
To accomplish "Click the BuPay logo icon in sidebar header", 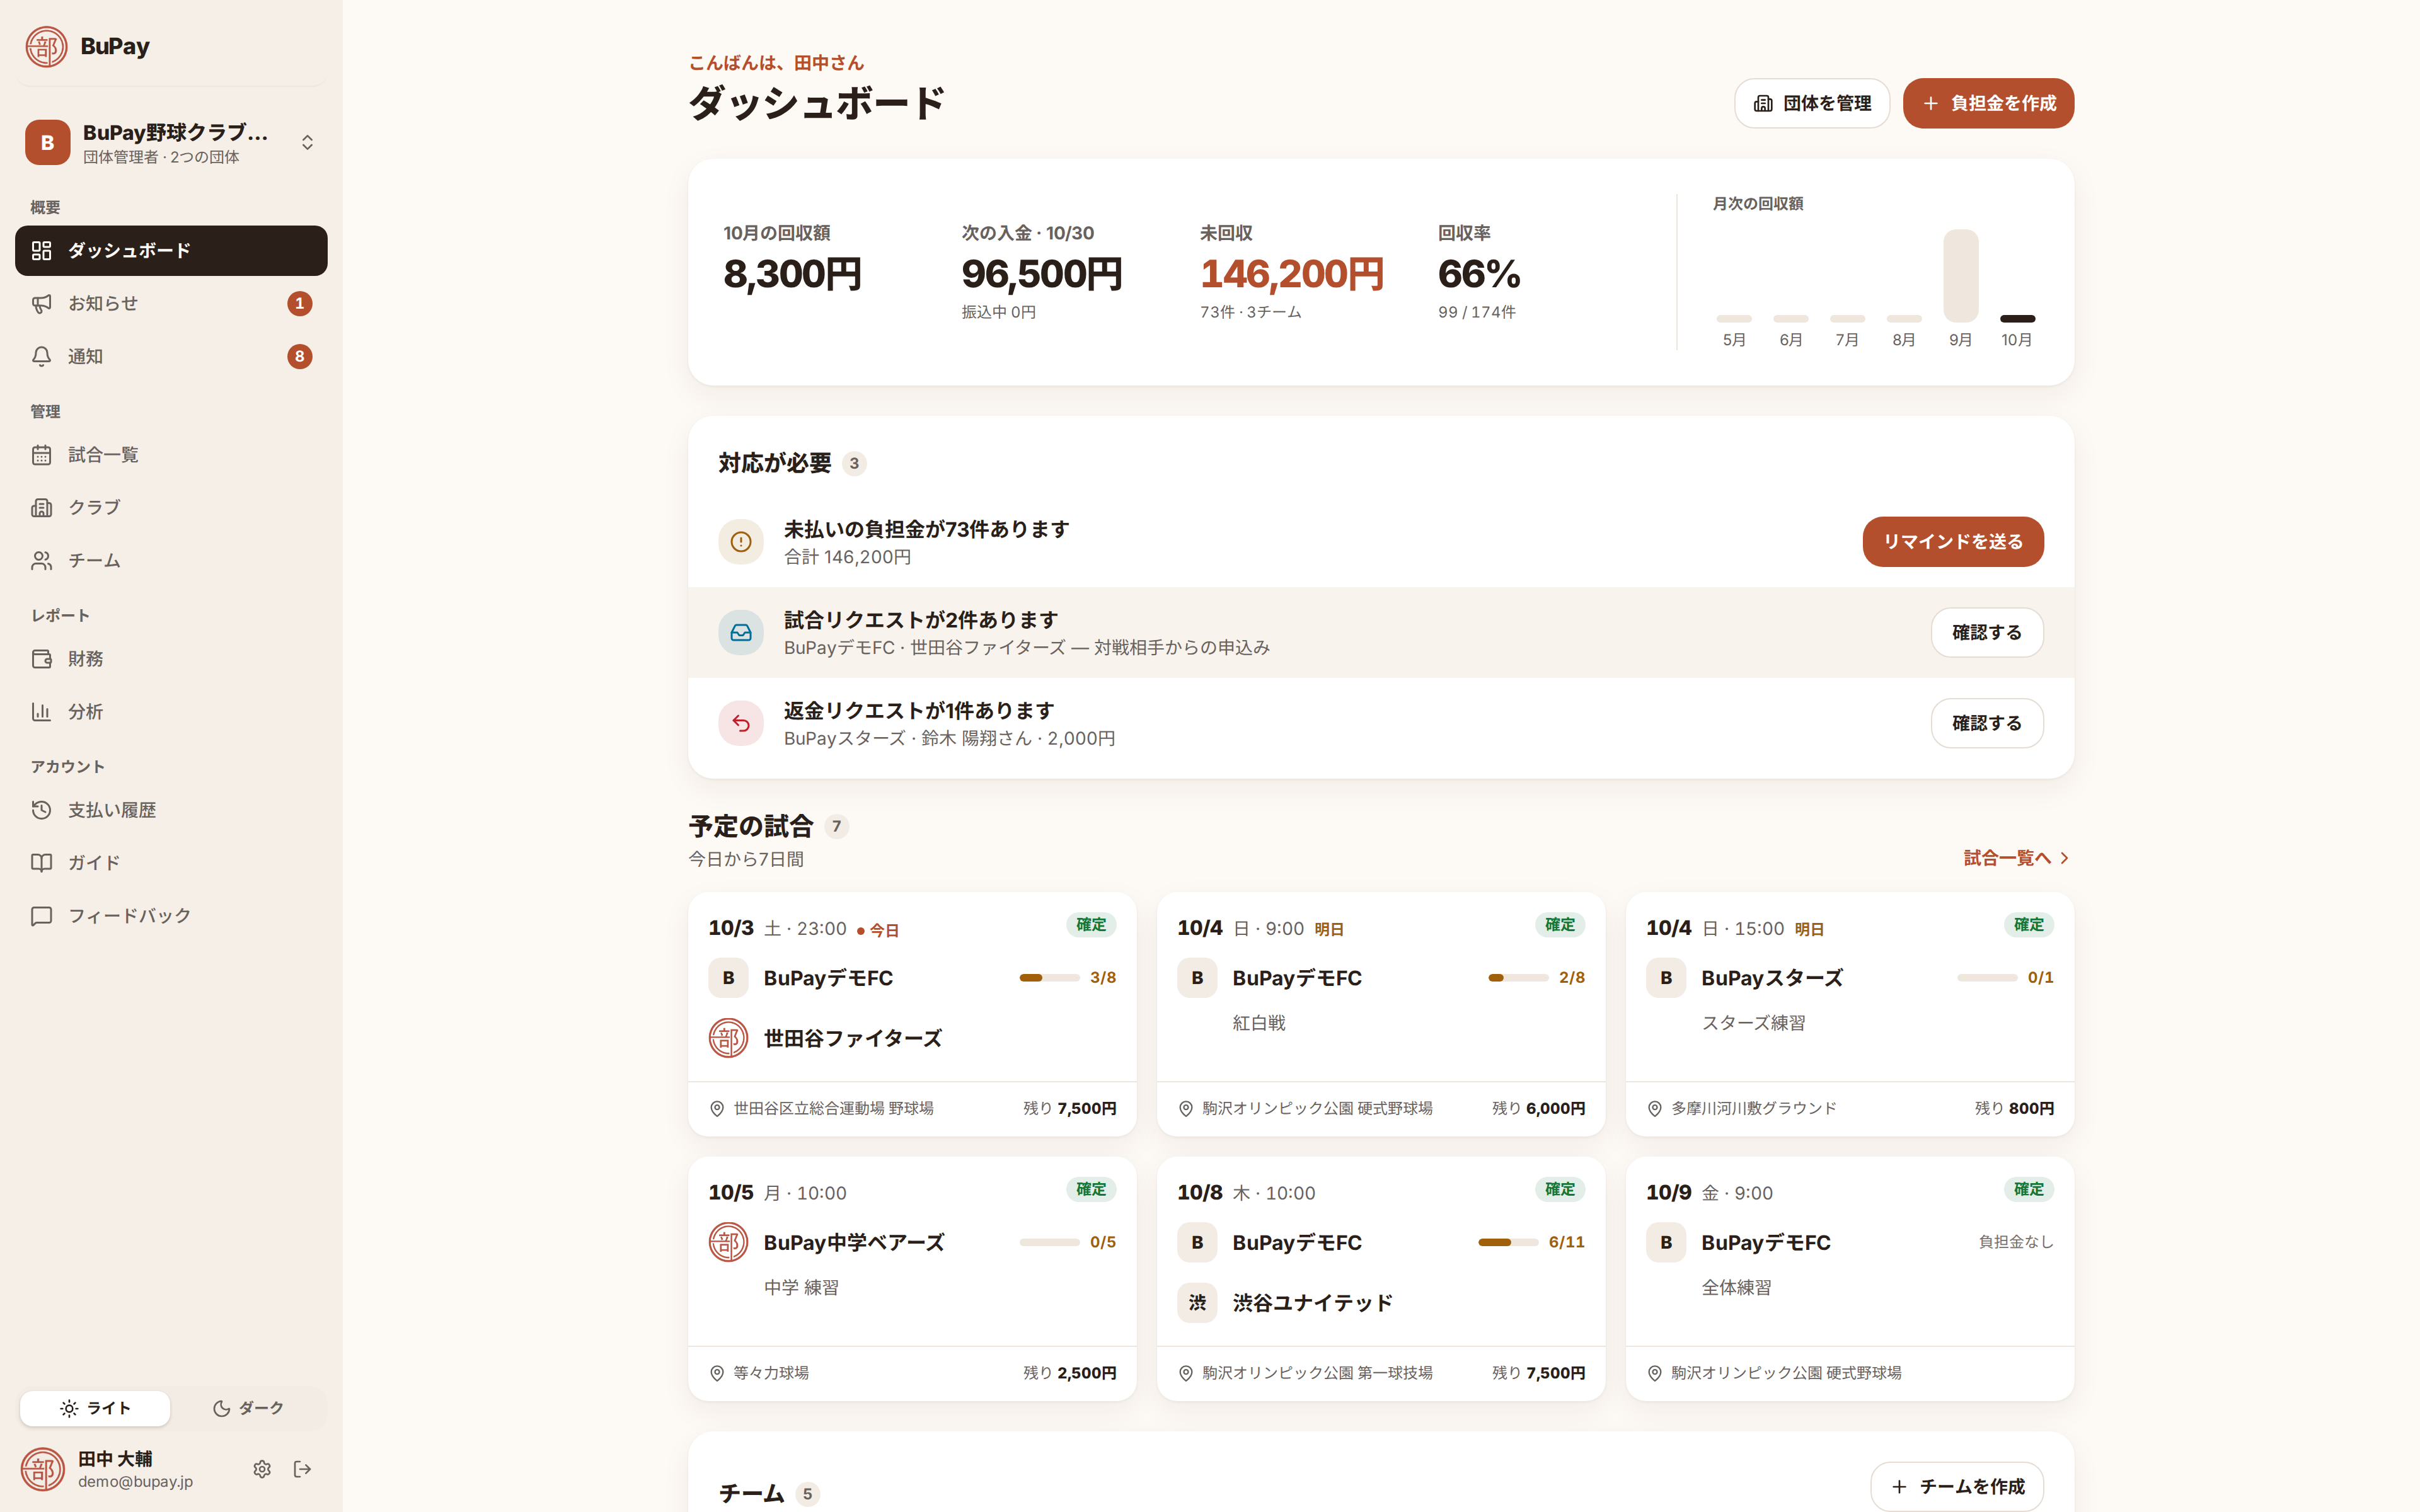I will (x=46, y=47).
